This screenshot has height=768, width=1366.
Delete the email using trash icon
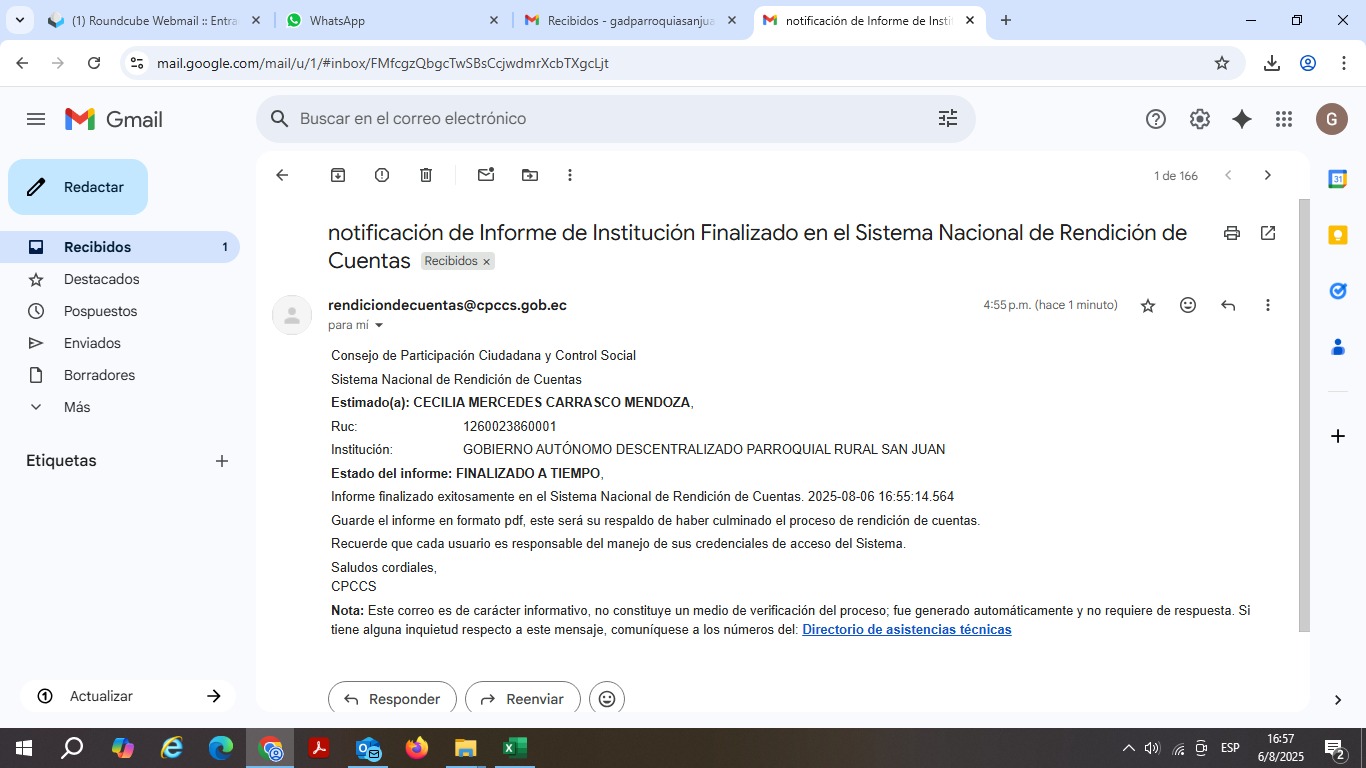[426, 175]
